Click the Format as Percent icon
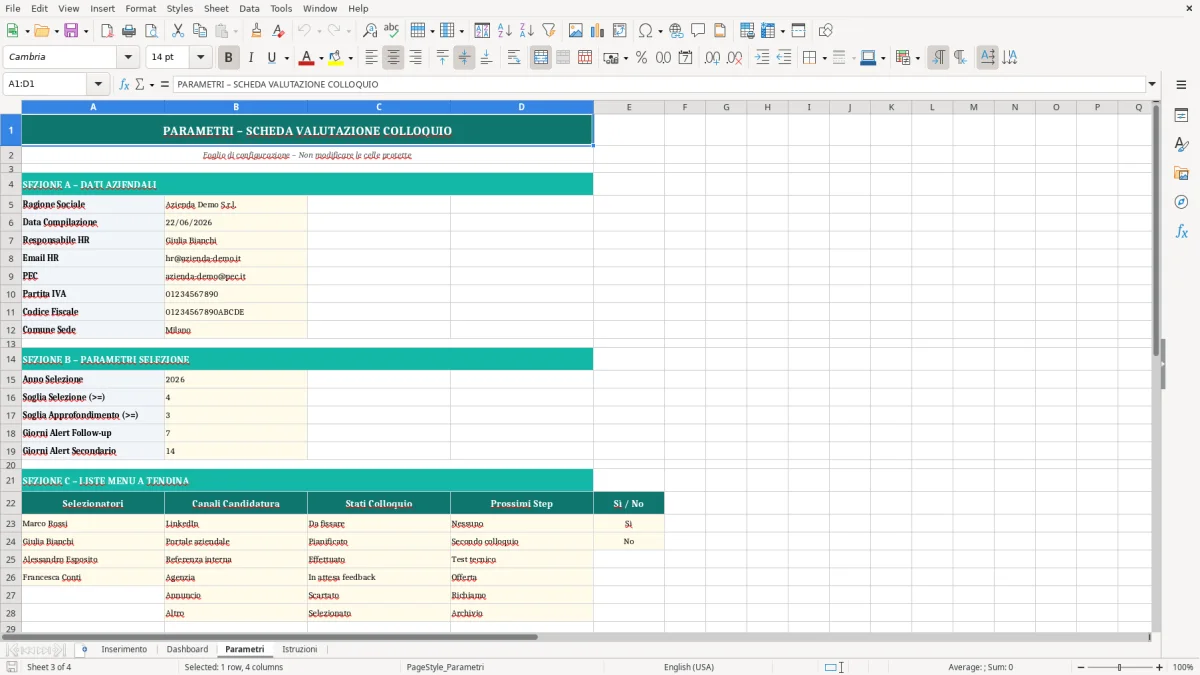The height and width of the screenshot is (675, 1200). (641, 58)
